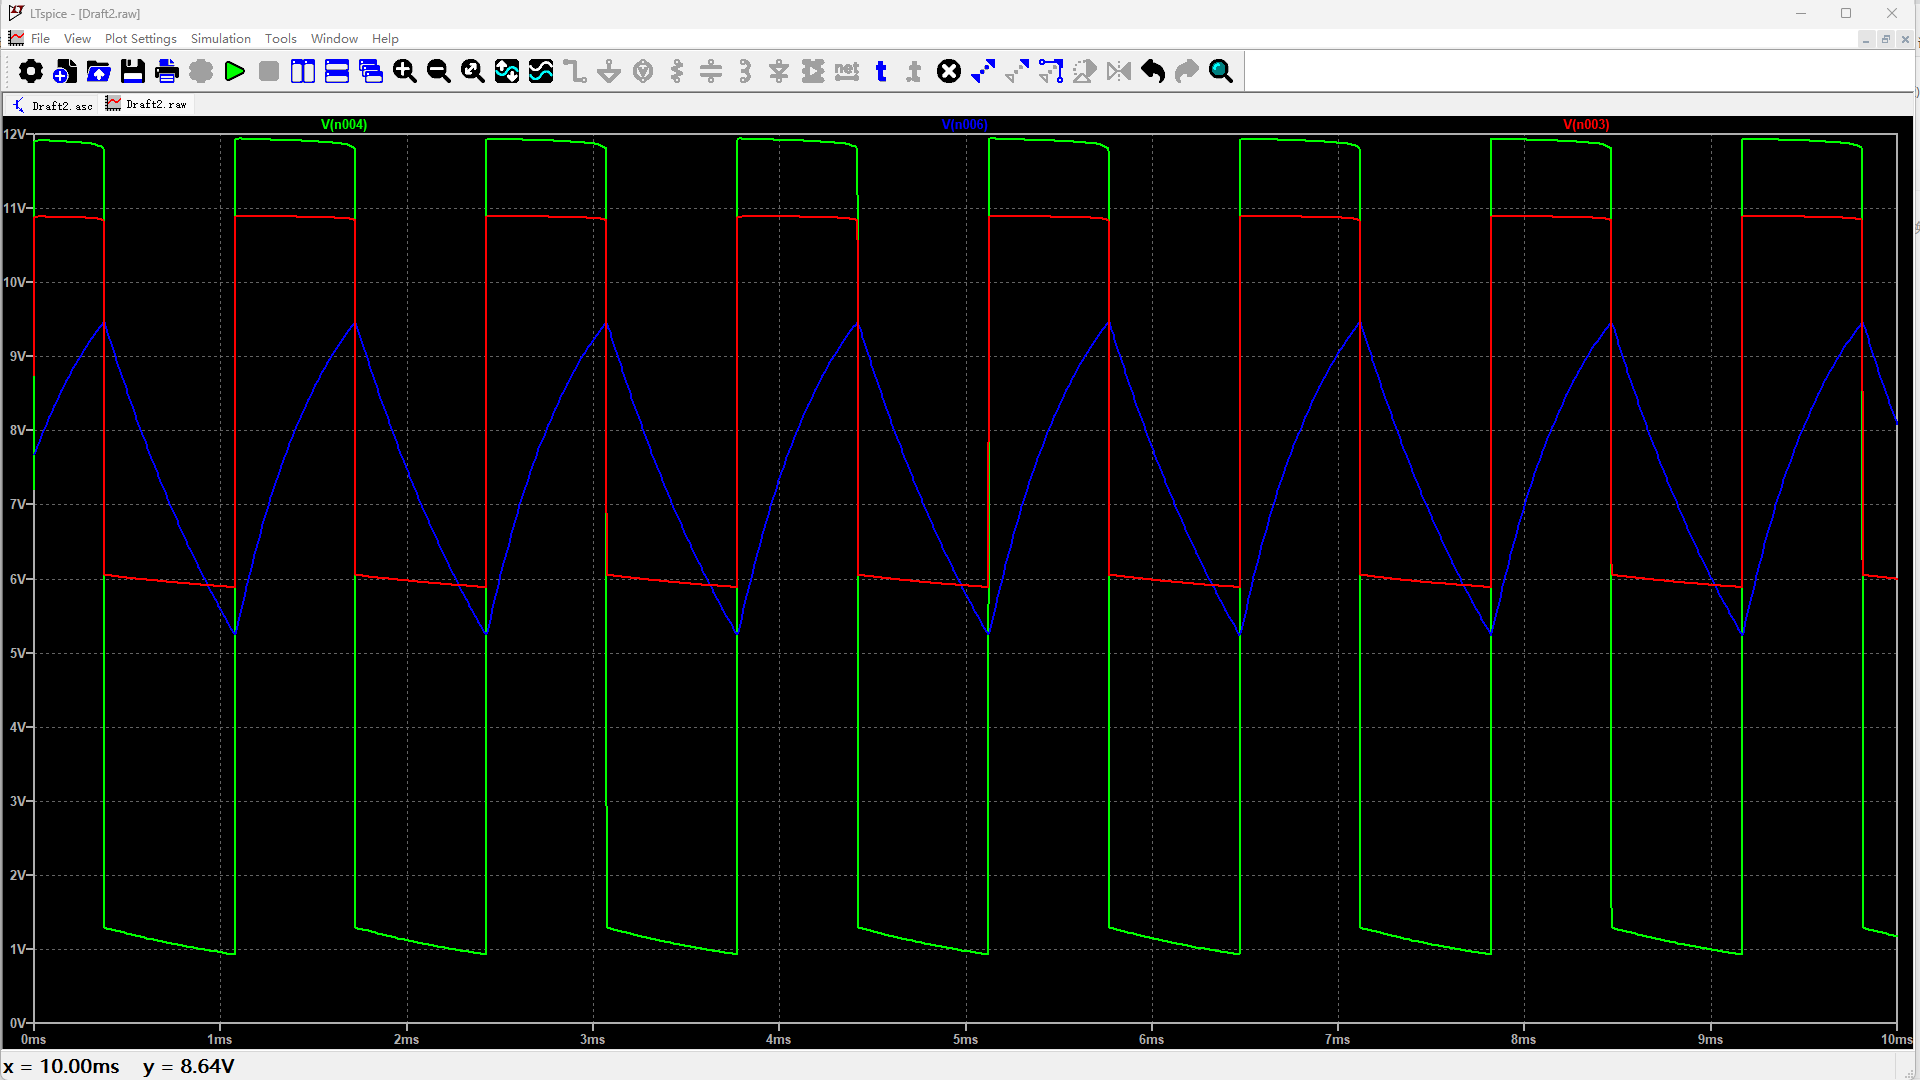Click the greyed wire tool icon

(575, 71)
